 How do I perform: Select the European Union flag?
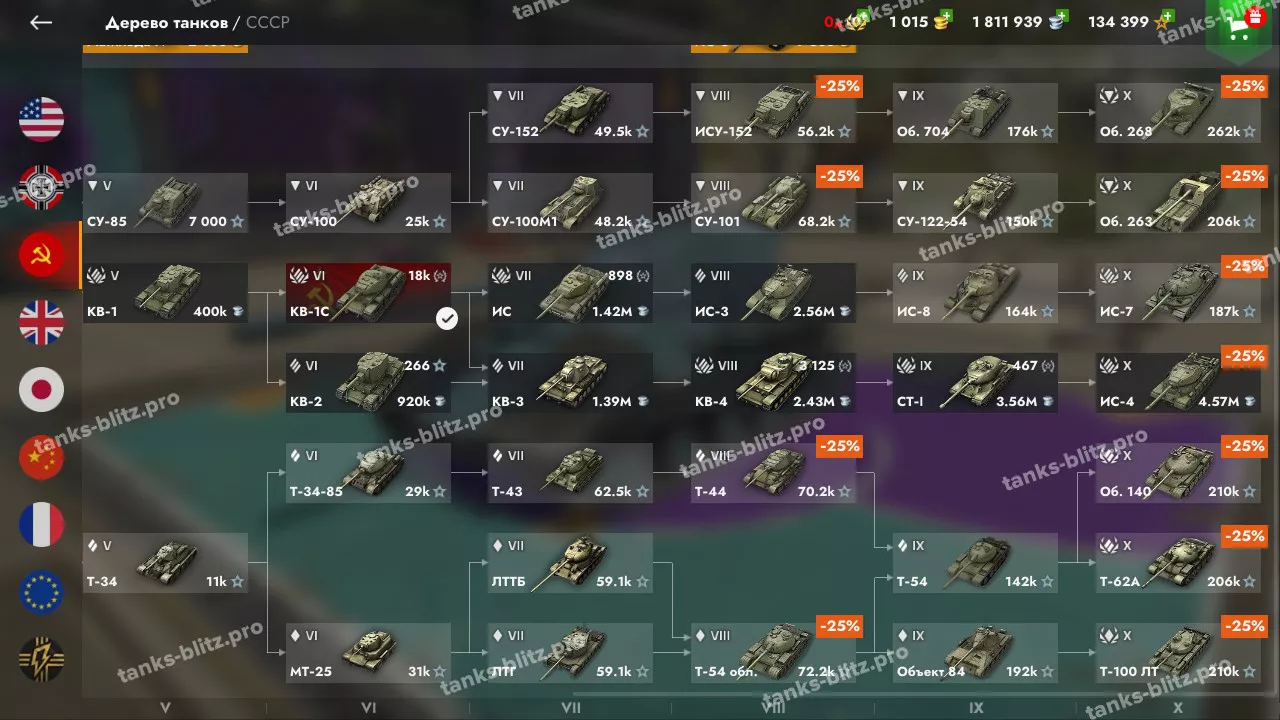click(x=41, y=593)
